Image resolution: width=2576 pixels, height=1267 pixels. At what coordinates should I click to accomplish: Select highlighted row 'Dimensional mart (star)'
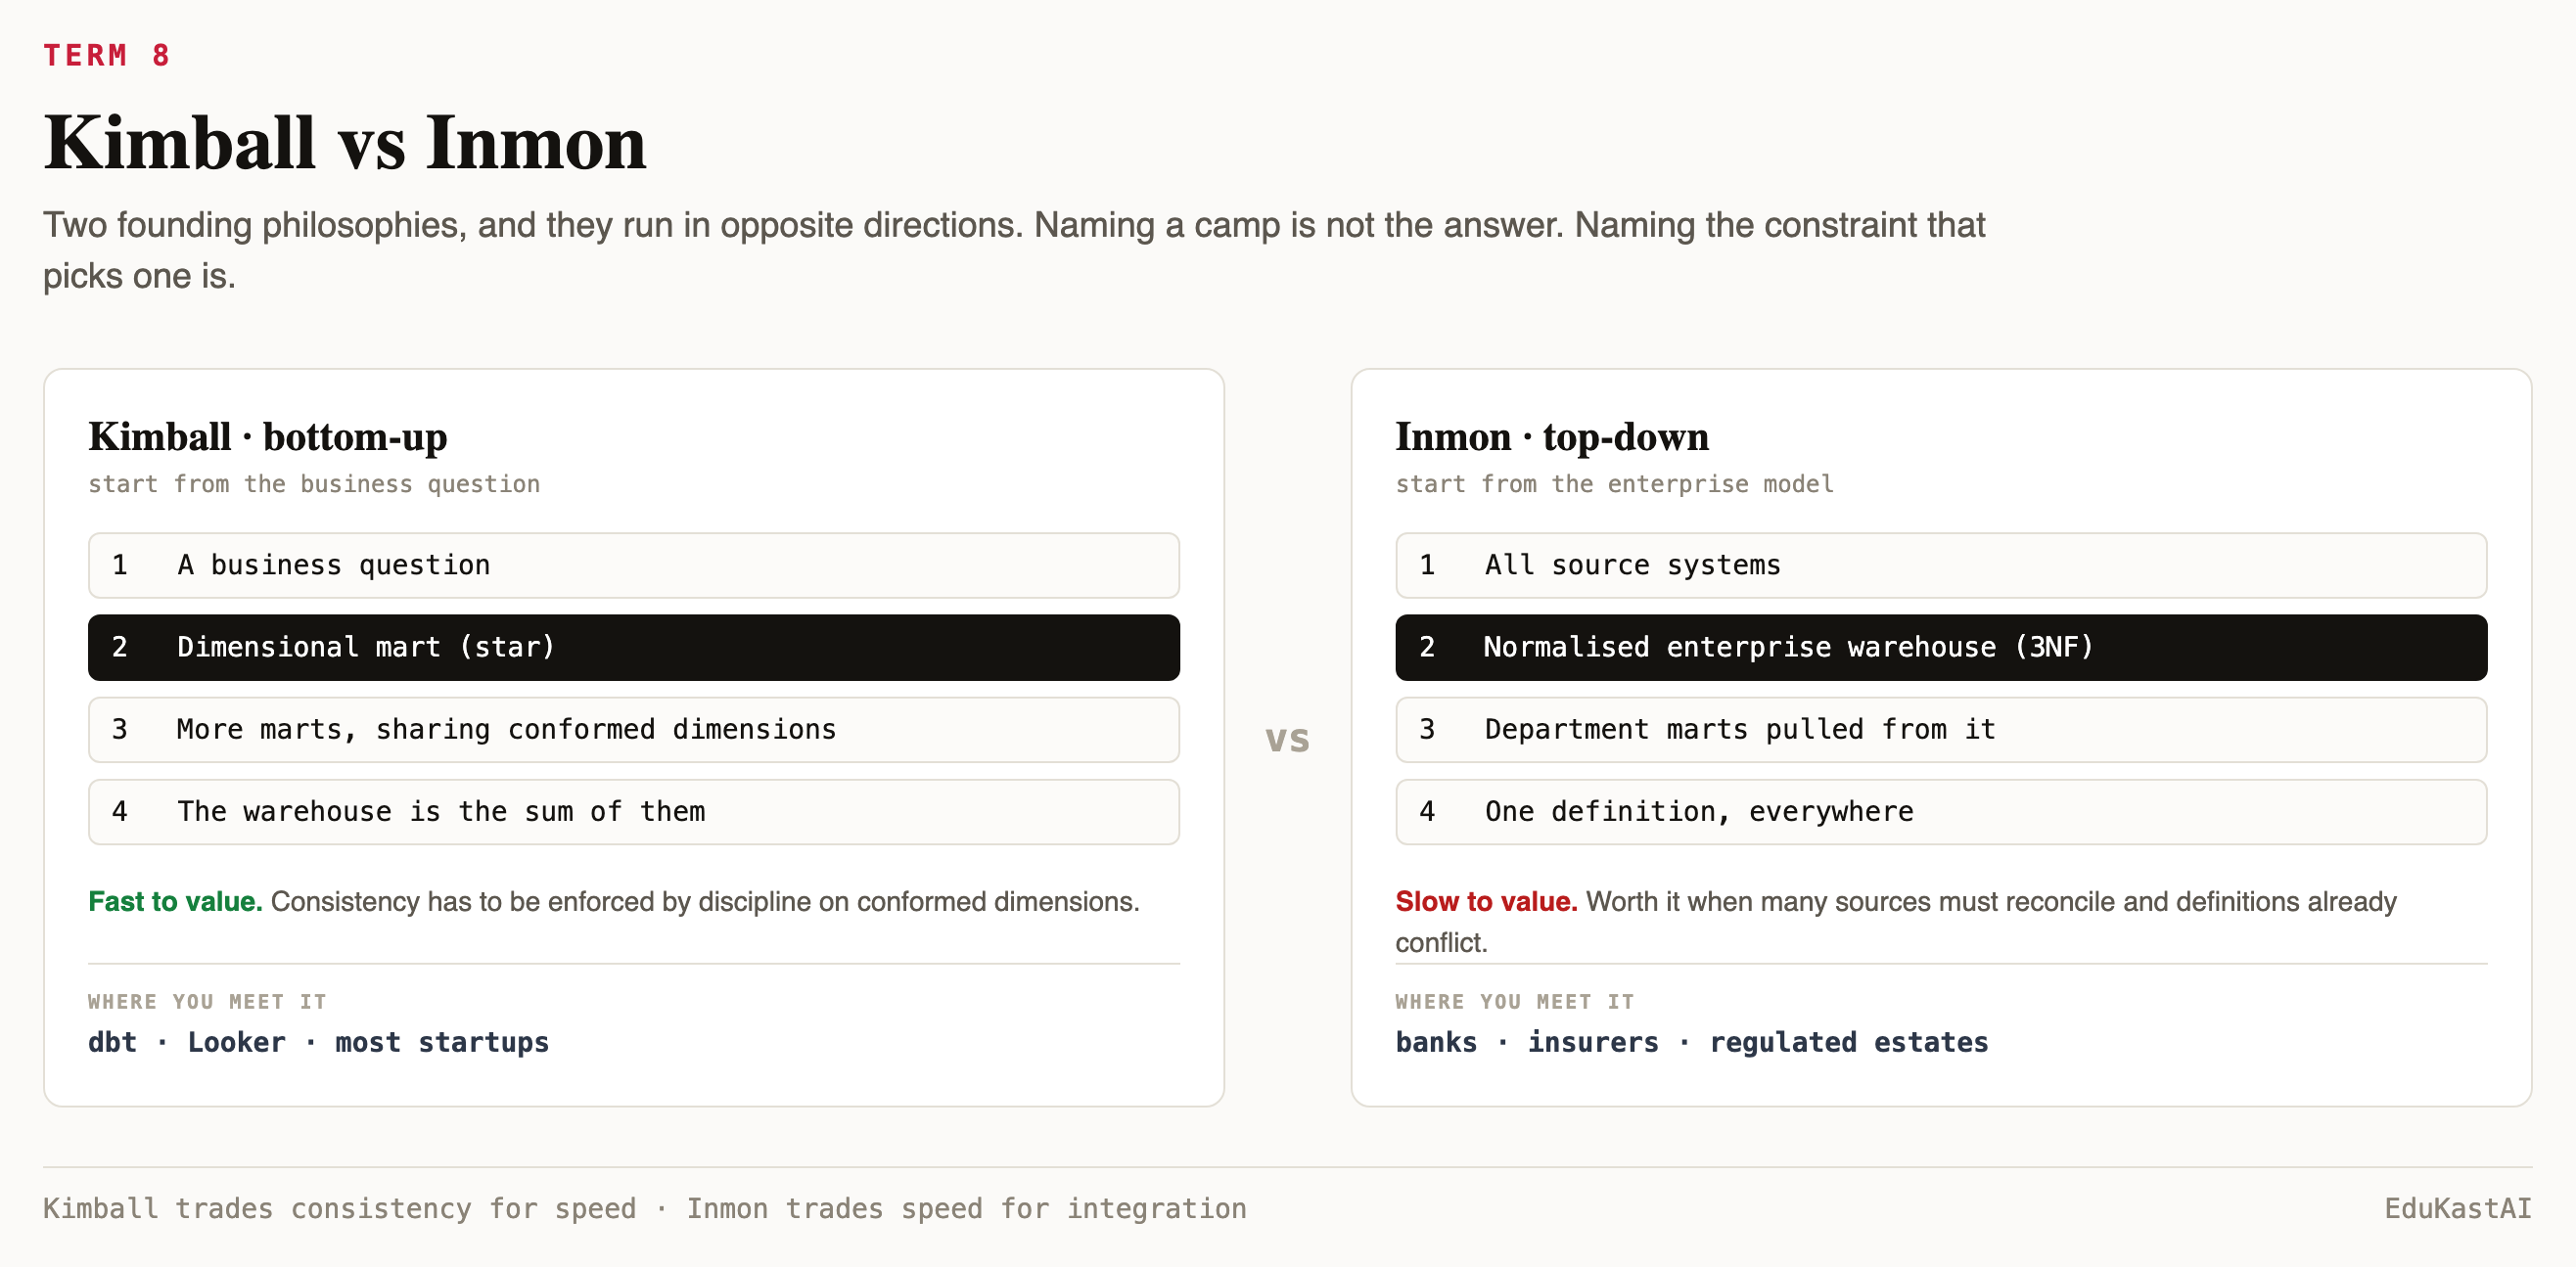click(x=634, y=647)
